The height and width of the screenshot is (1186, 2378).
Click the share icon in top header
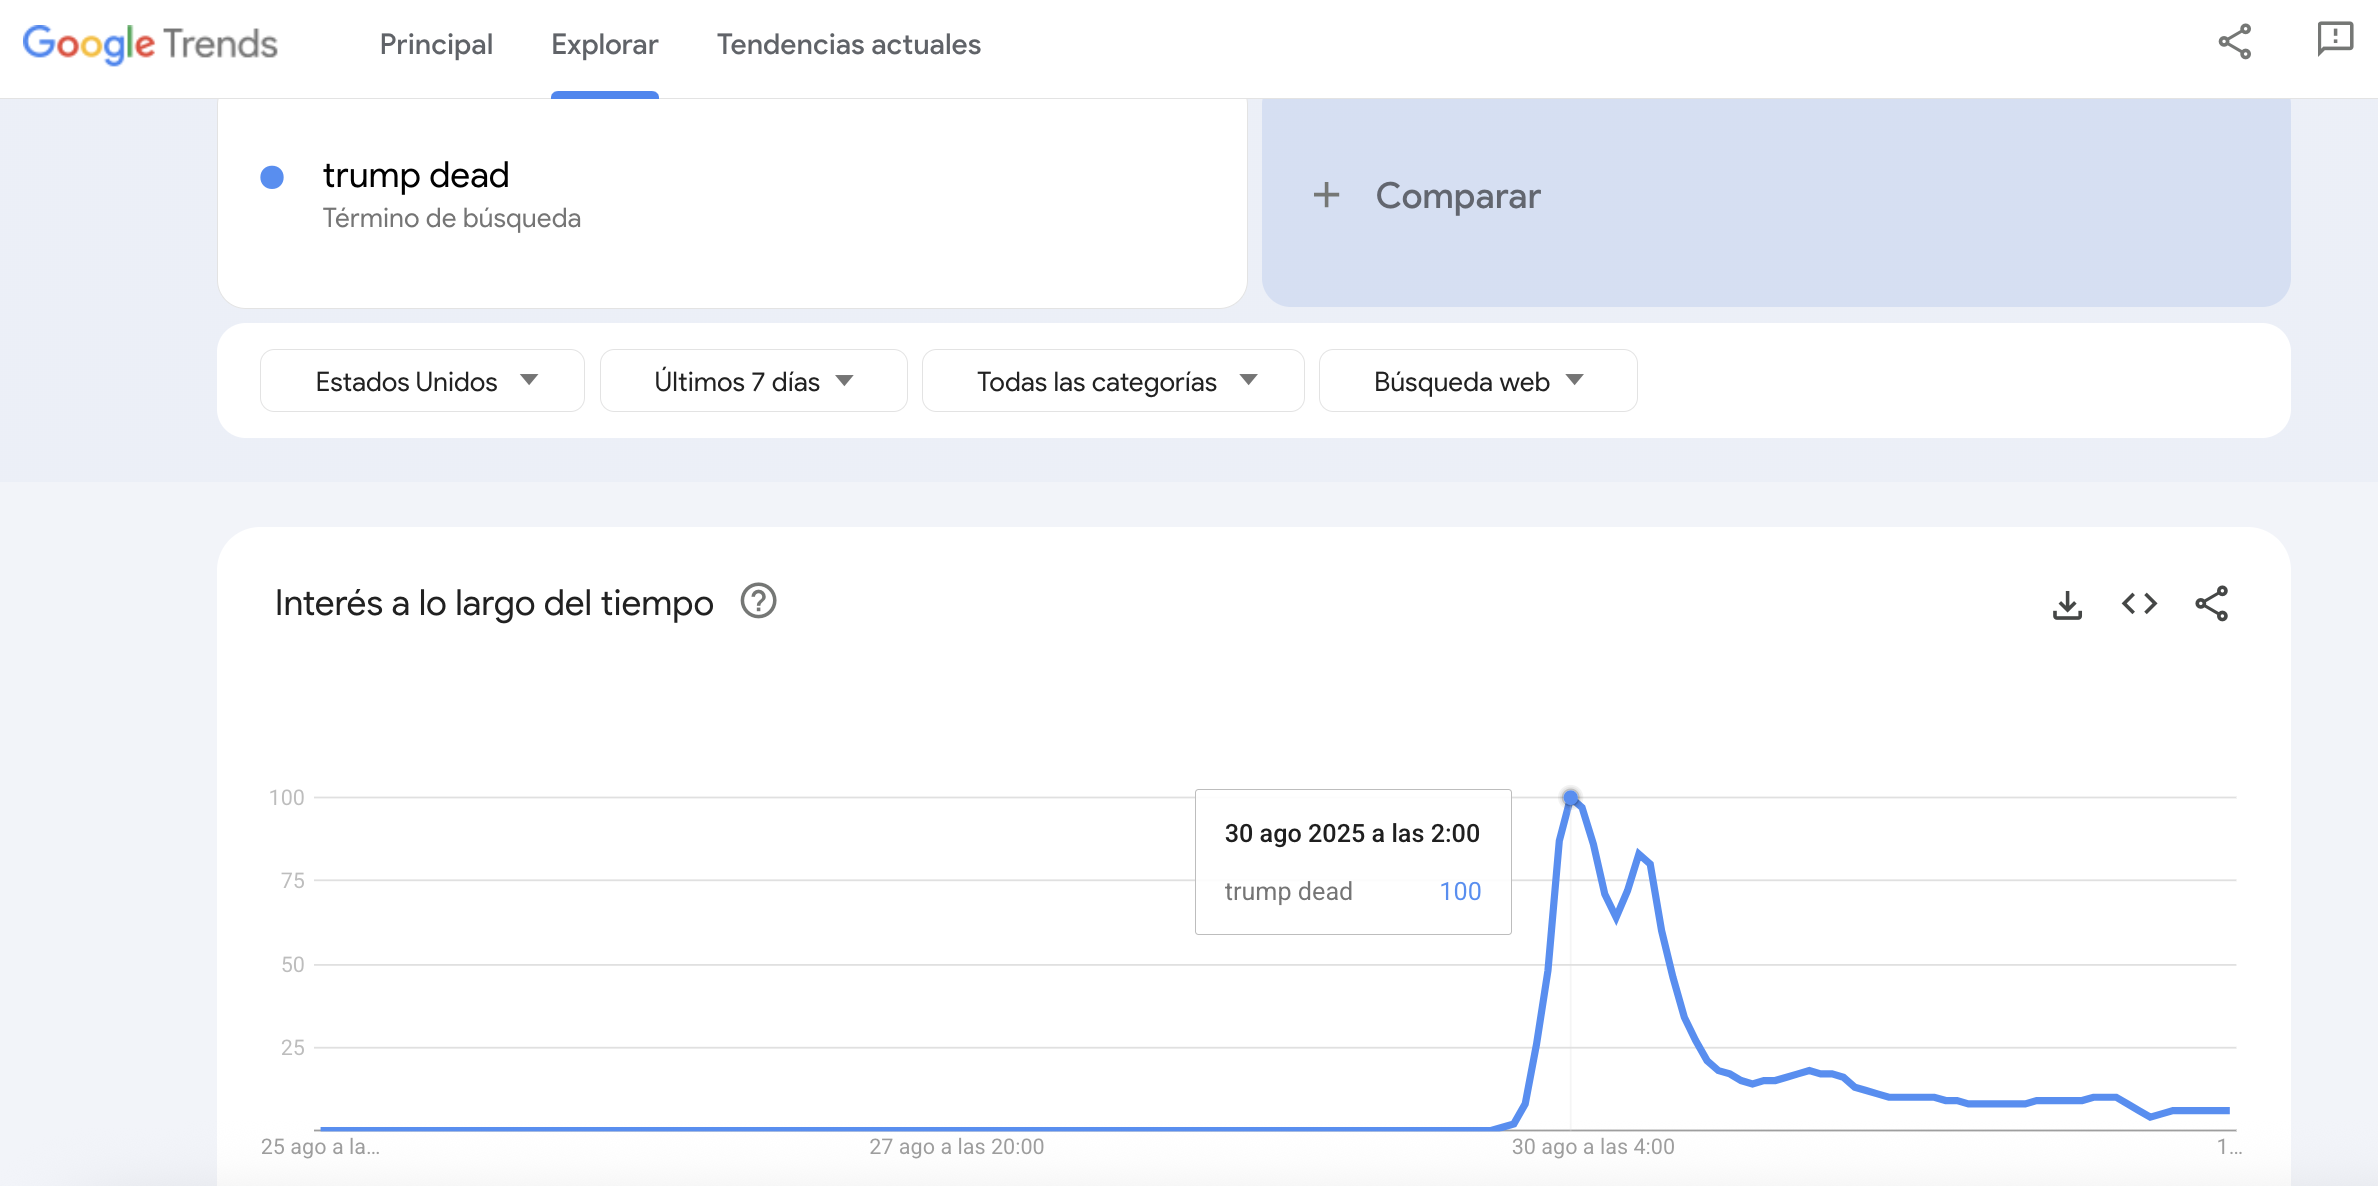click(x=2234, y=42)
